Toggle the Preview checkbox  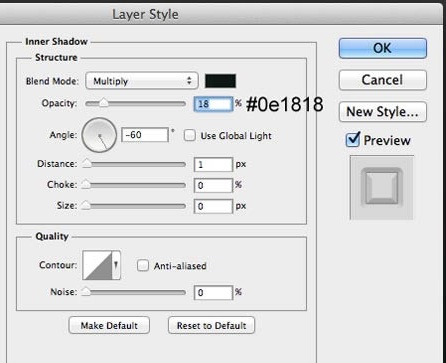point(353,140)
